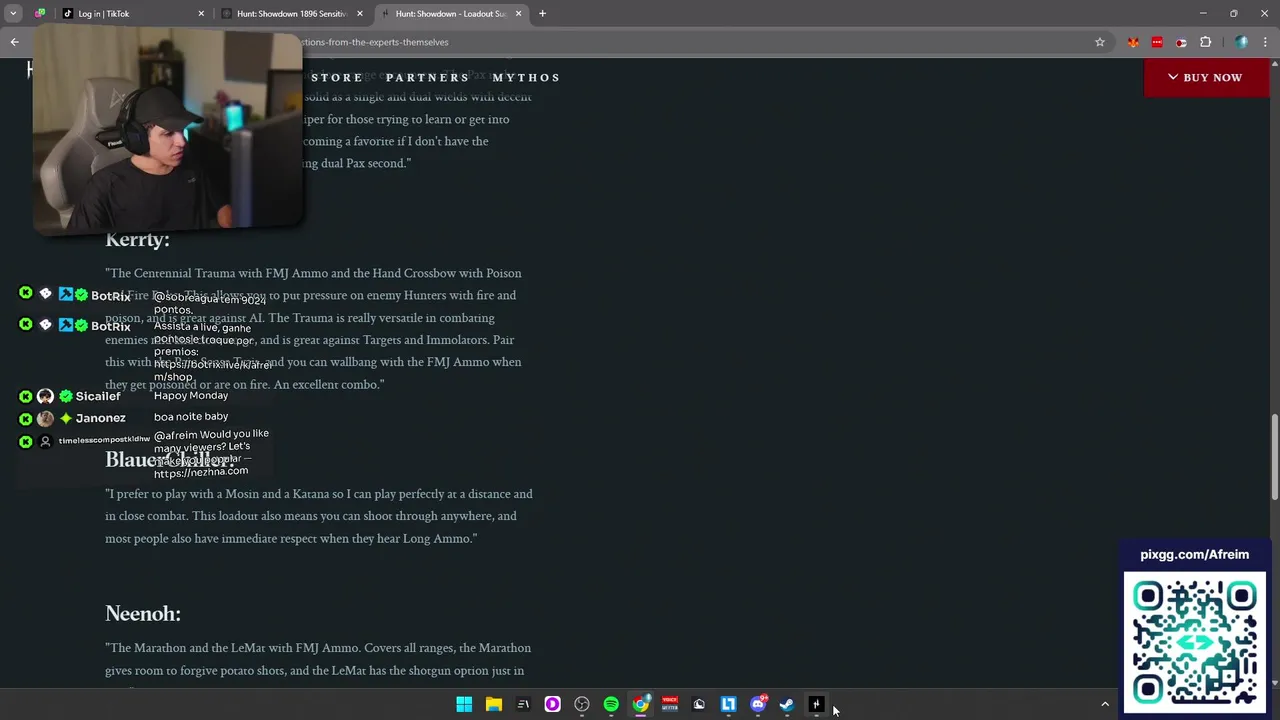This screenshot has width=1280, height=720.
Task: Click the pixgg.com/Afreim QR code
Action: point(1195,642)
